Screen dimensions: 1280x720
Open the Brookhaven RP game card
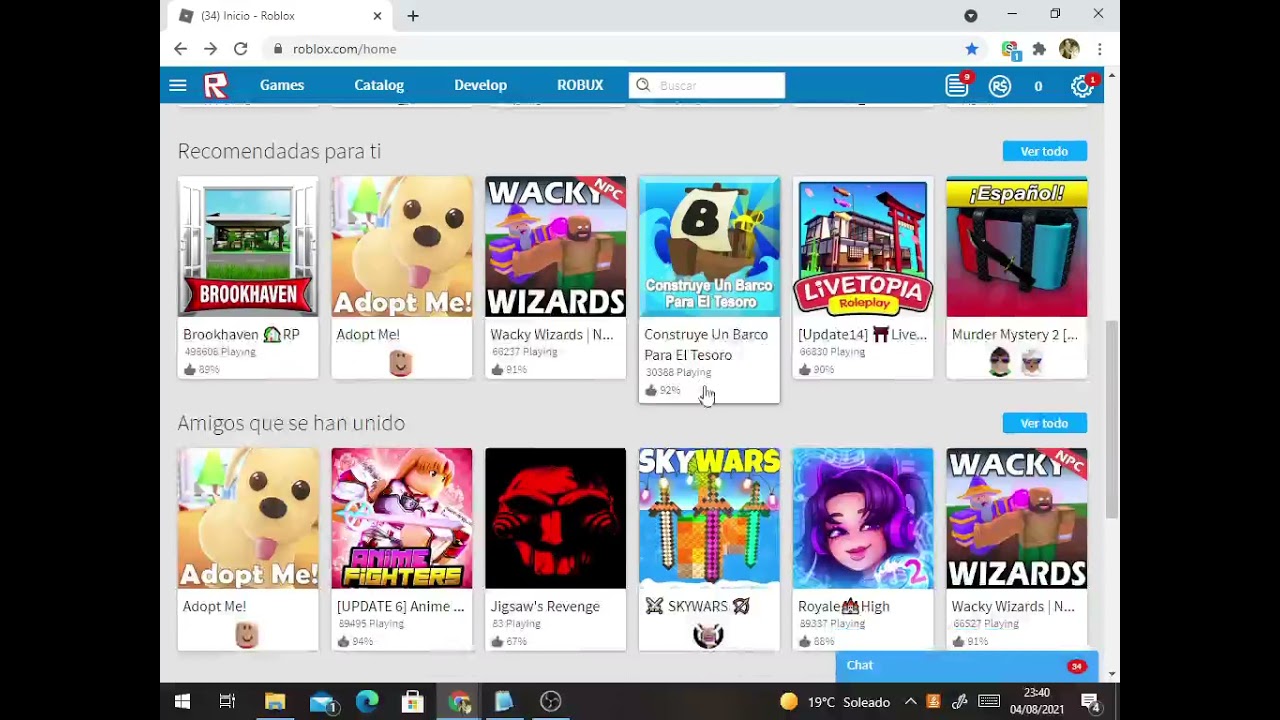(x=248, y=277)
